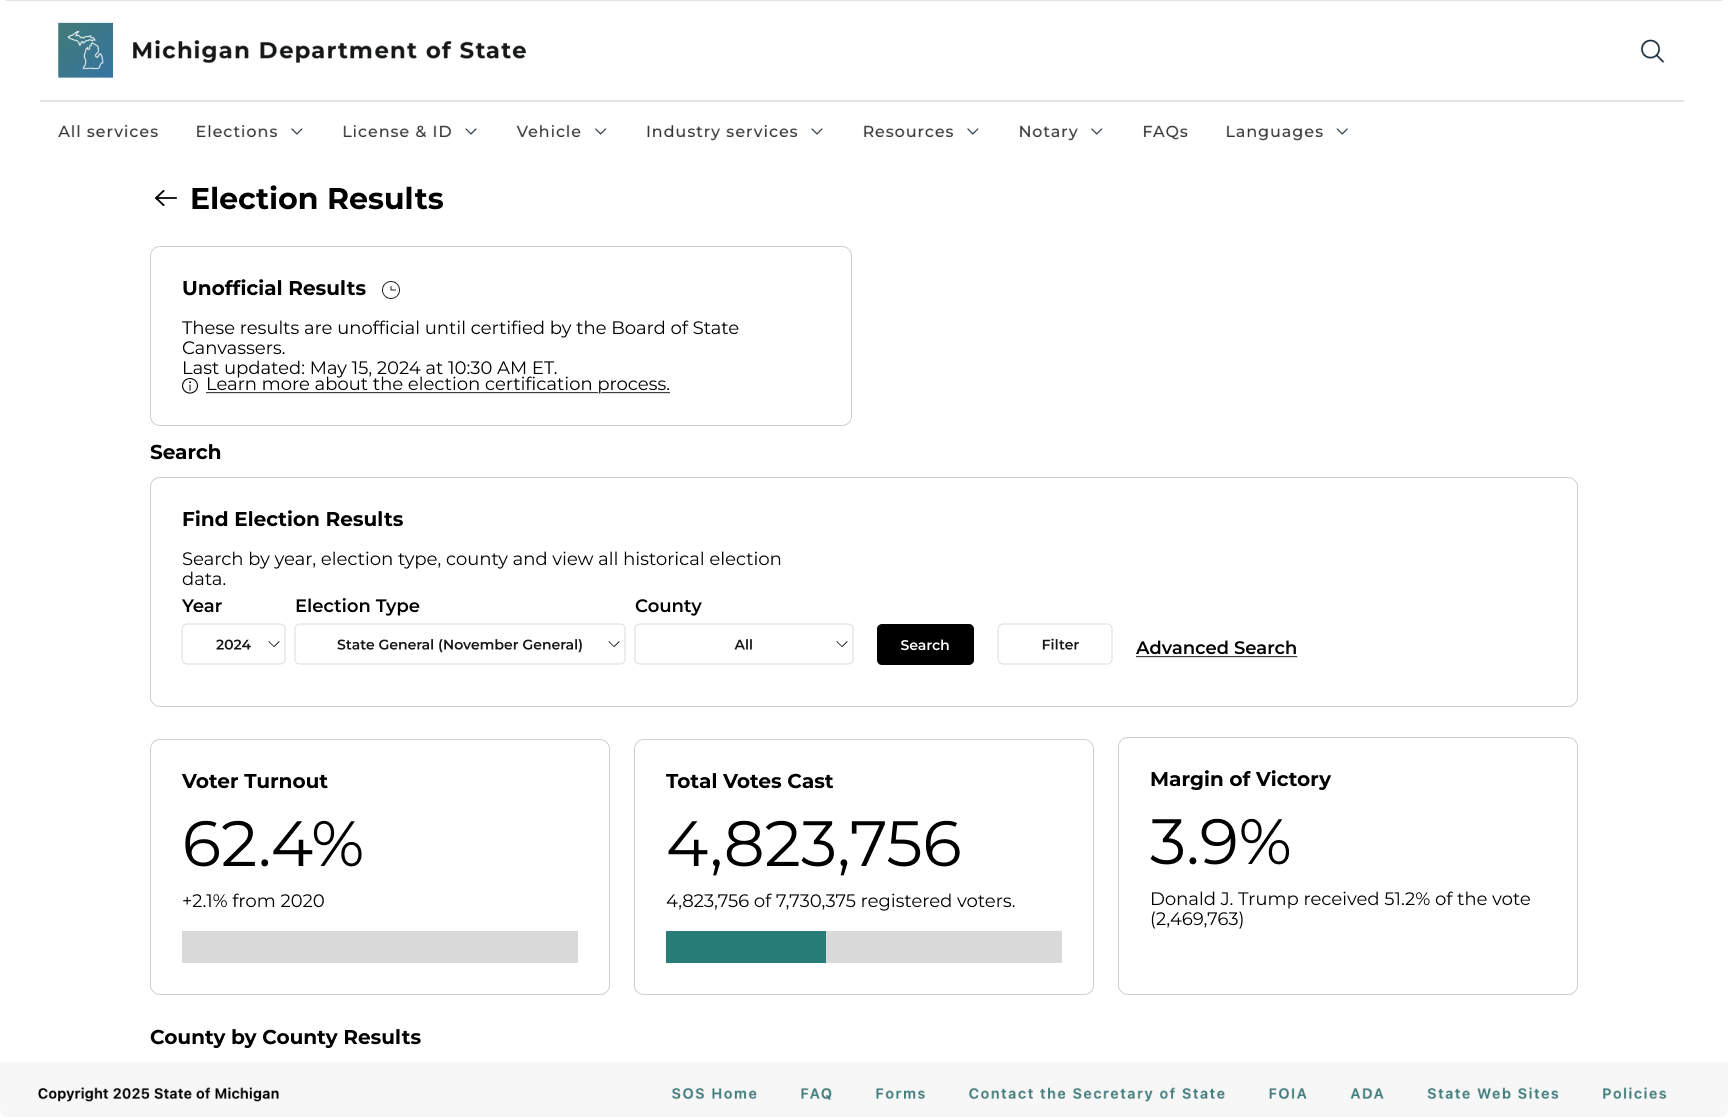
Task: Click 'Copyright 2025 State of Michigan' text
Action: pos(158,1094)
